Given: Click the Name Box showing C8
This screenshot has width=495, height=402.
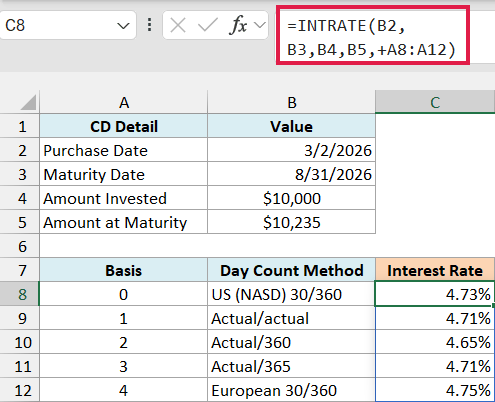Looking at the screenshot, I should (x=68, y=25).
